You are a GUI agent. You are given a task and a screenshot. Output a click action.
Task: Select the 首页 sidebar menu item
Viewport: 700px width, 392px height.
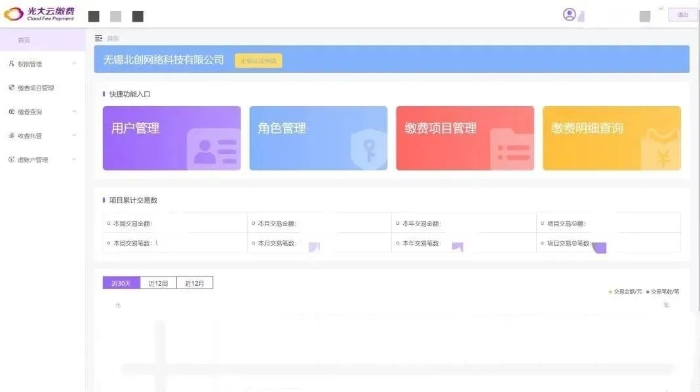pos(42,40)
